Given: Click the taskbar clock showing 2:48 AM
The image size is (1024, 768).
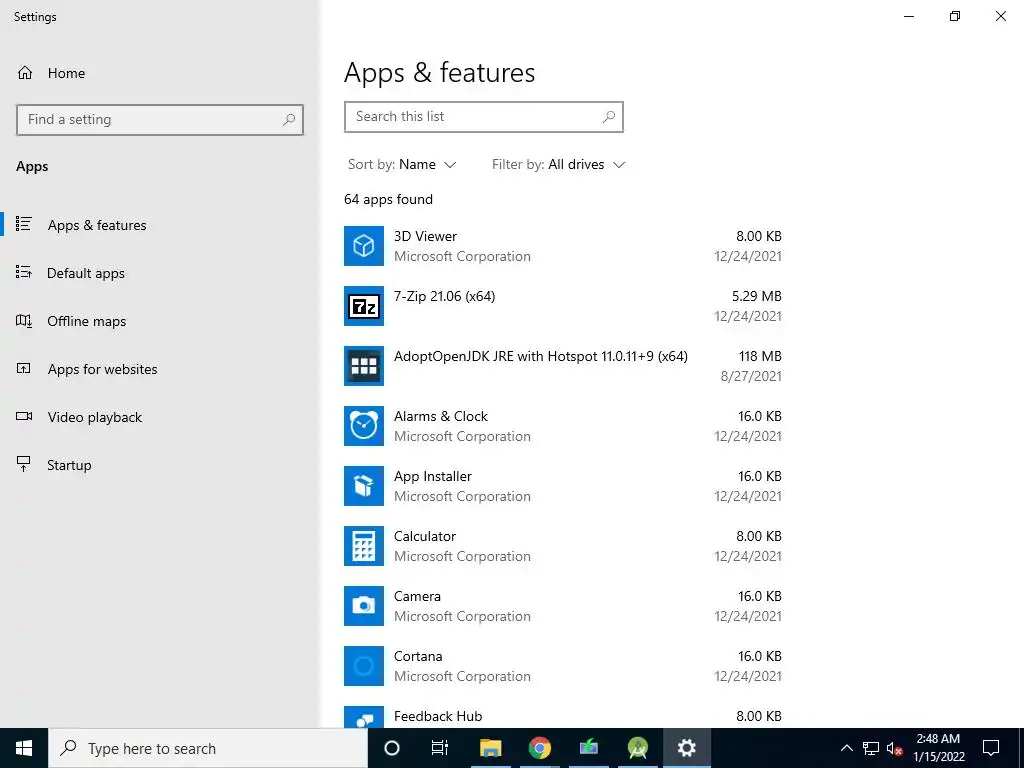Looking at the screenshot, I should pos(938,748).
